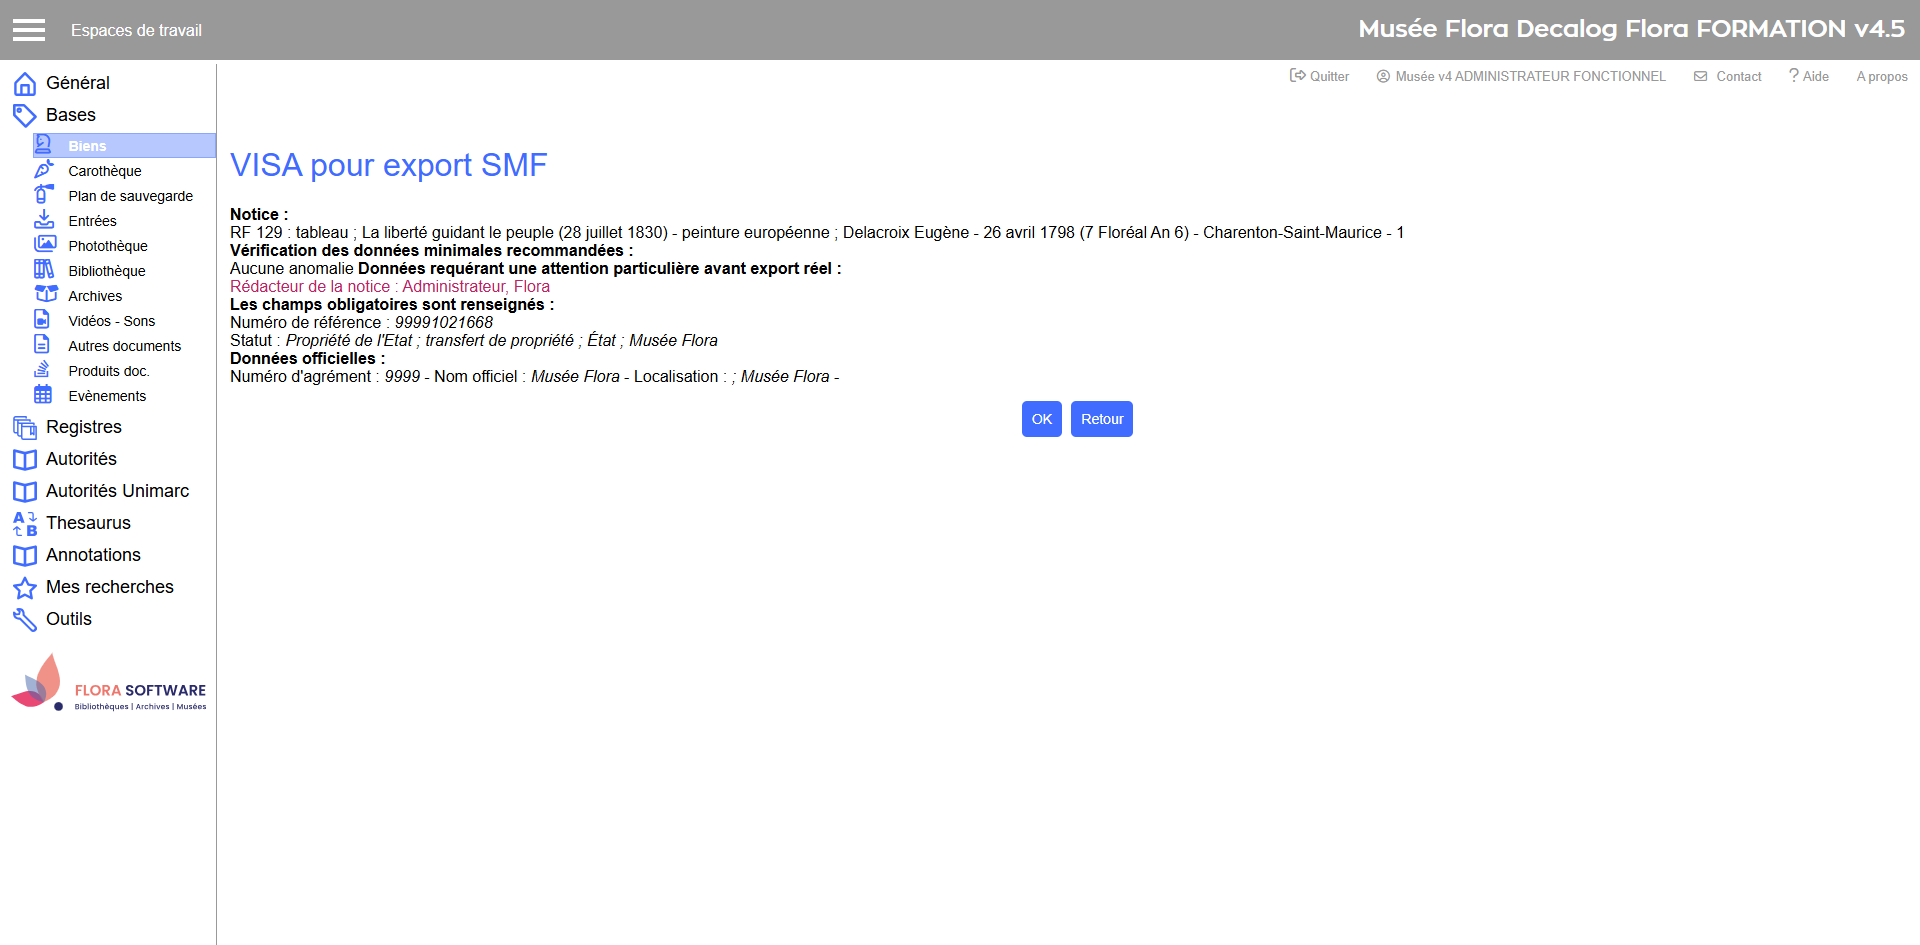Click the Flora Software logo

[x=108, y=684]
